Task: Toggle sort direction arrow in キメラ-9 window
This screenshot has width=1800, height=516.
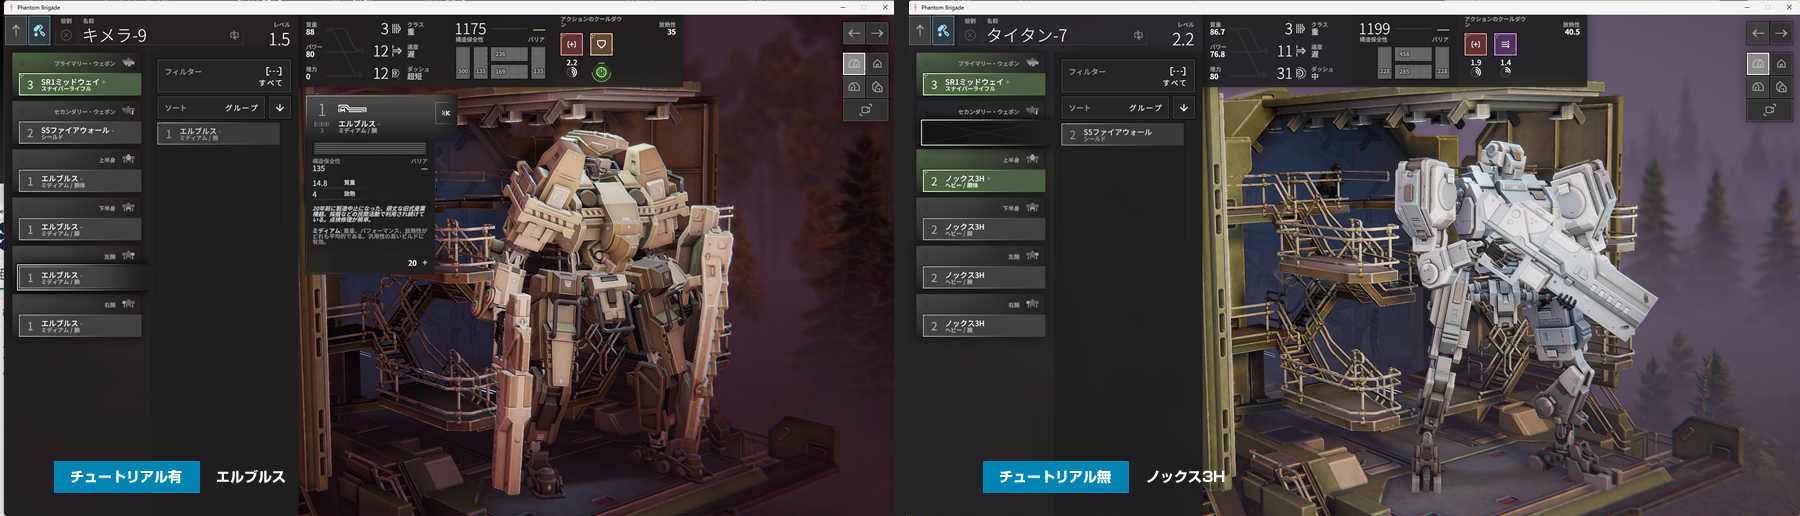Action: pyautogui.click(x=280, y=107)
